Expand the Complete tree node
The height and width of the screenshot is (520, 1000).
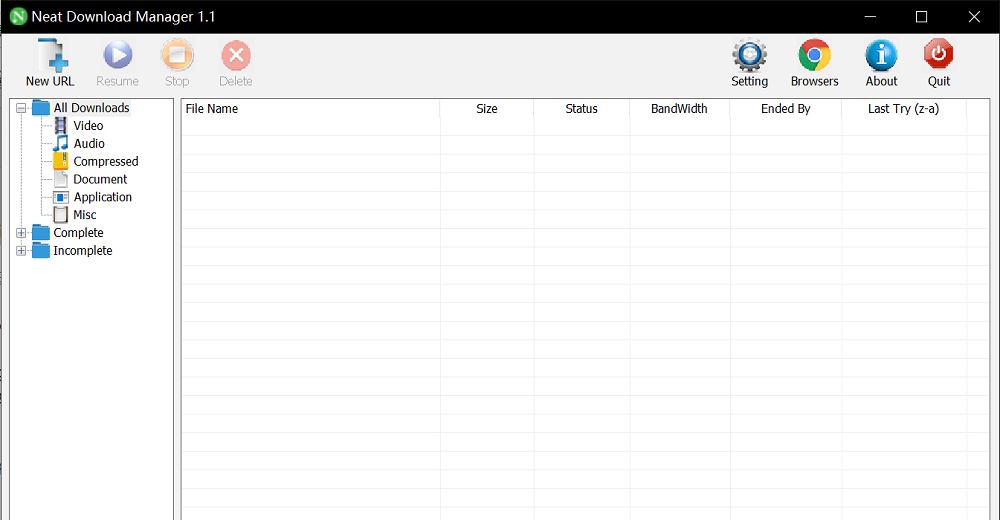coord(21,233)
